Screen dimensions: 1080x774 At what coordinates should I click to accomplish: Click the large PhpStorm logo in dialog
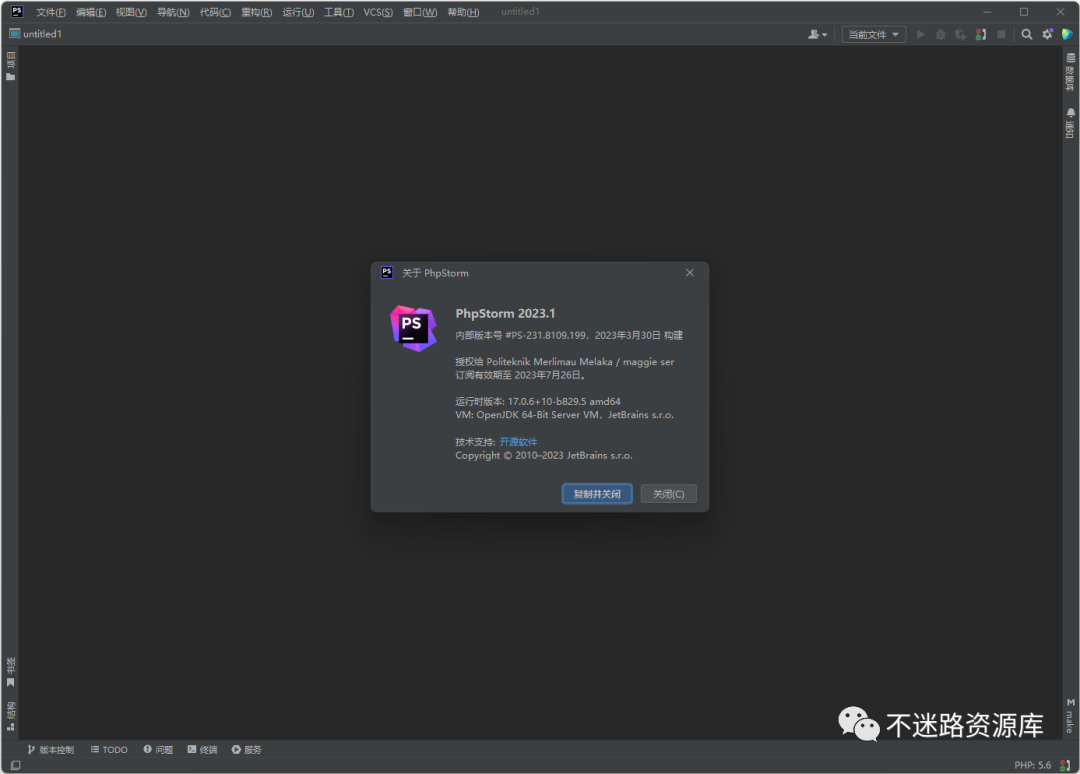coord(413,328)
